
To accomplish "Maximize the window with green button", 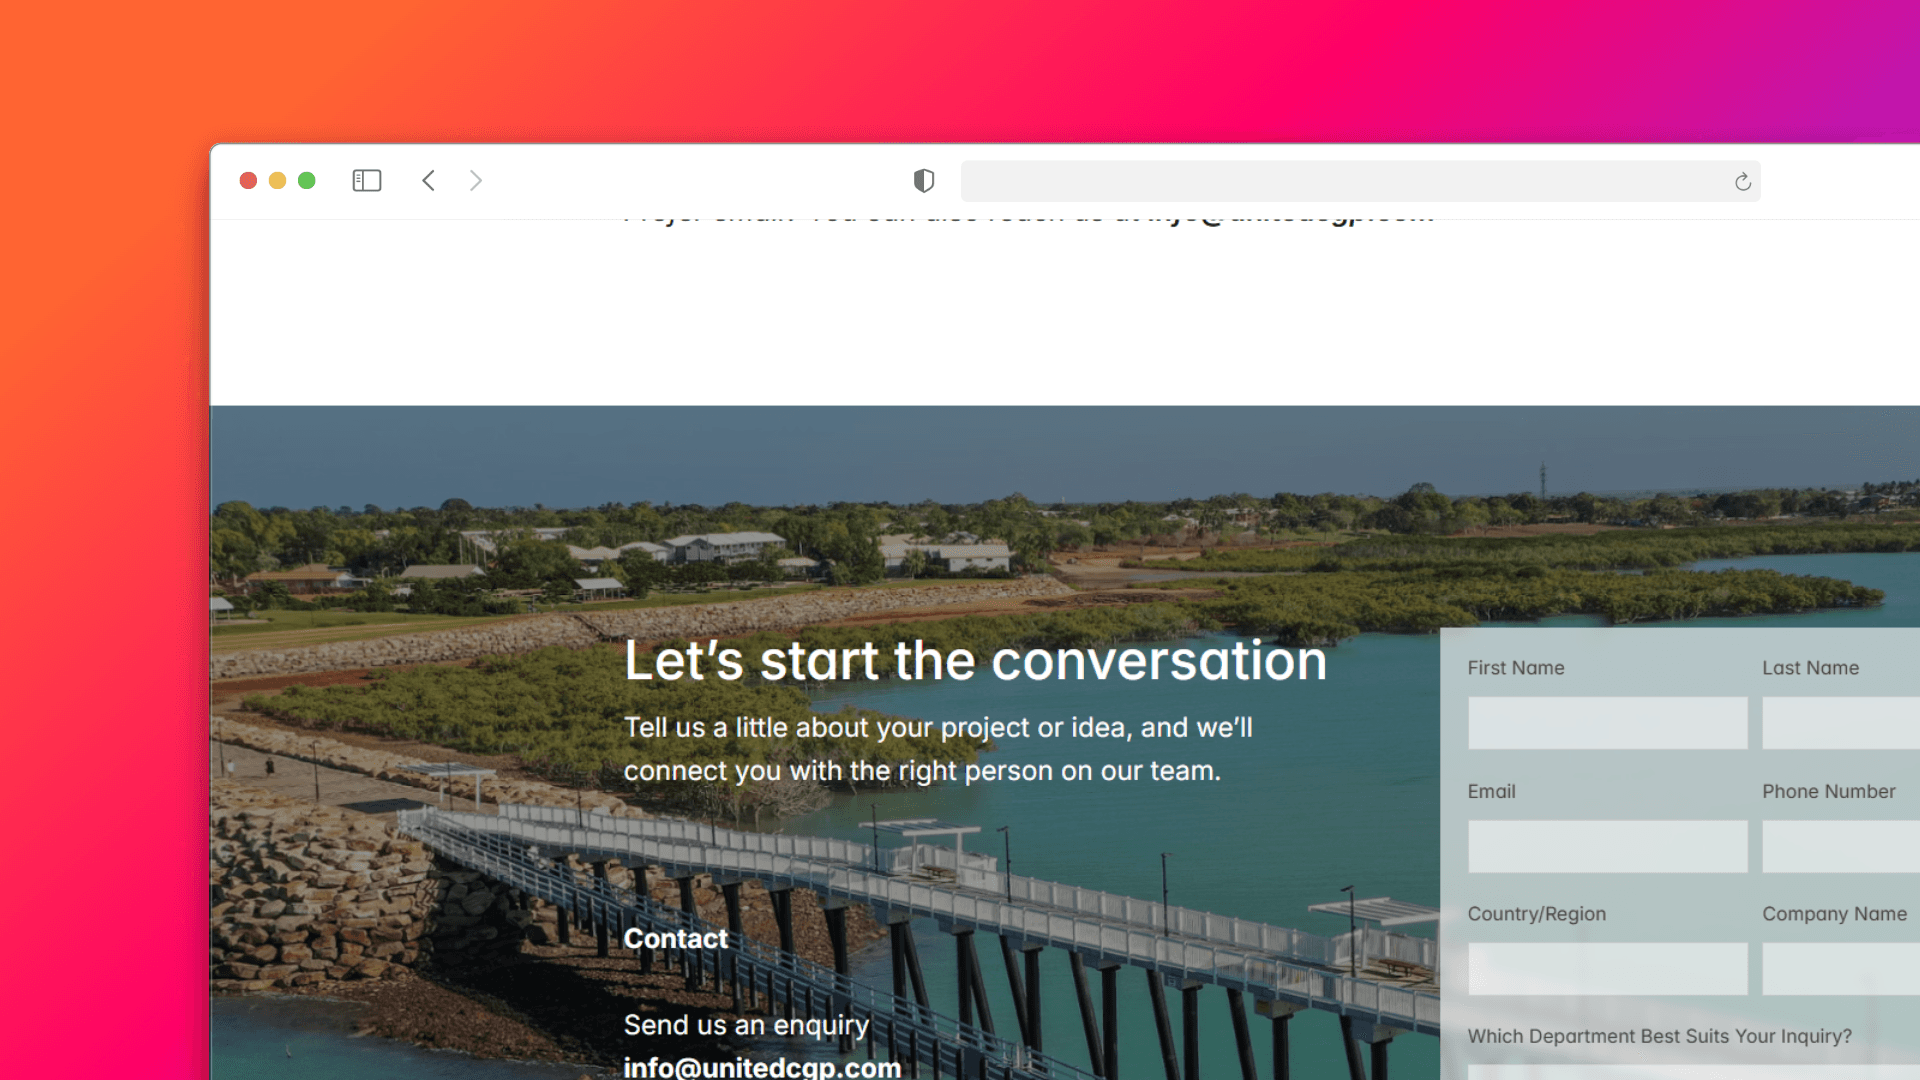I will [307, 181].
